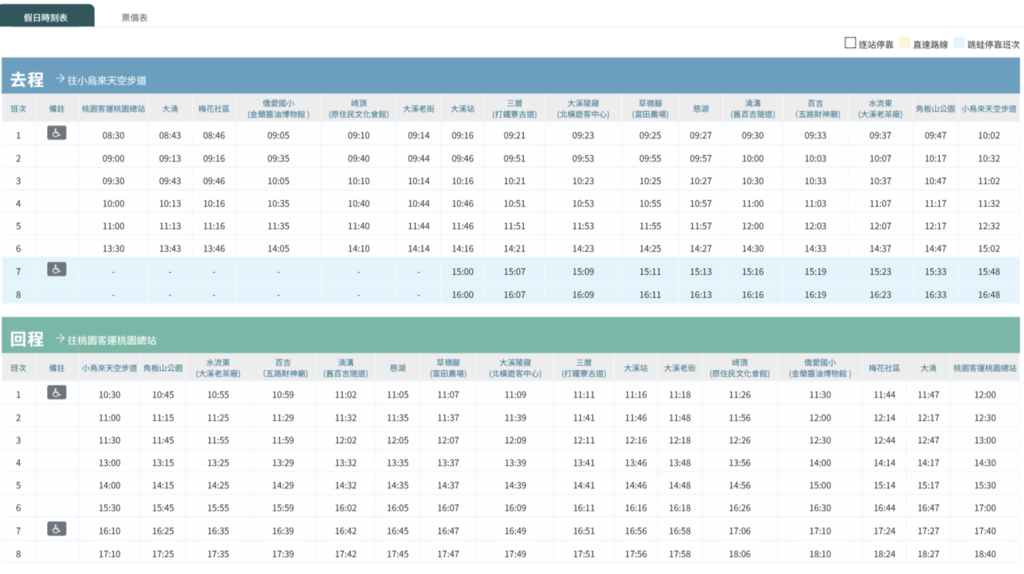Image resolution: width=1024 pixels, height=574 pixels.
Task: Click 16:09 大溪陵寢 time in 回程 trip 6
Action: click(x=515, y=508)
